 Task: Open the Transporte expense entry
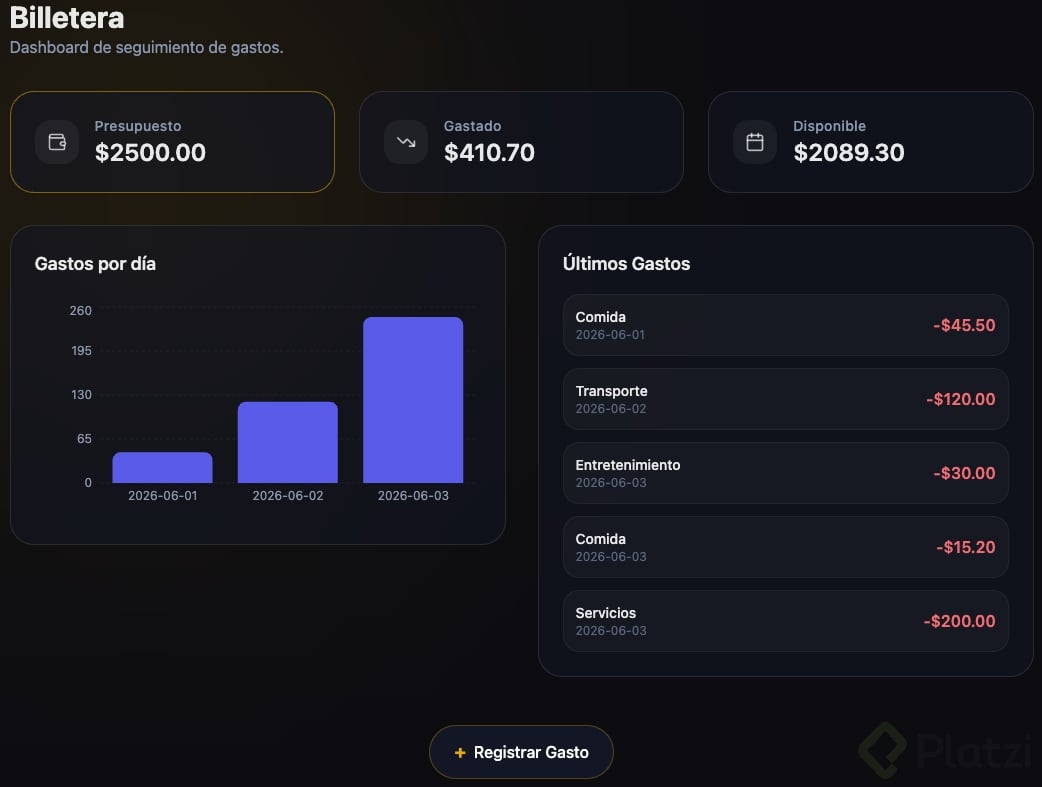(785, 399)
